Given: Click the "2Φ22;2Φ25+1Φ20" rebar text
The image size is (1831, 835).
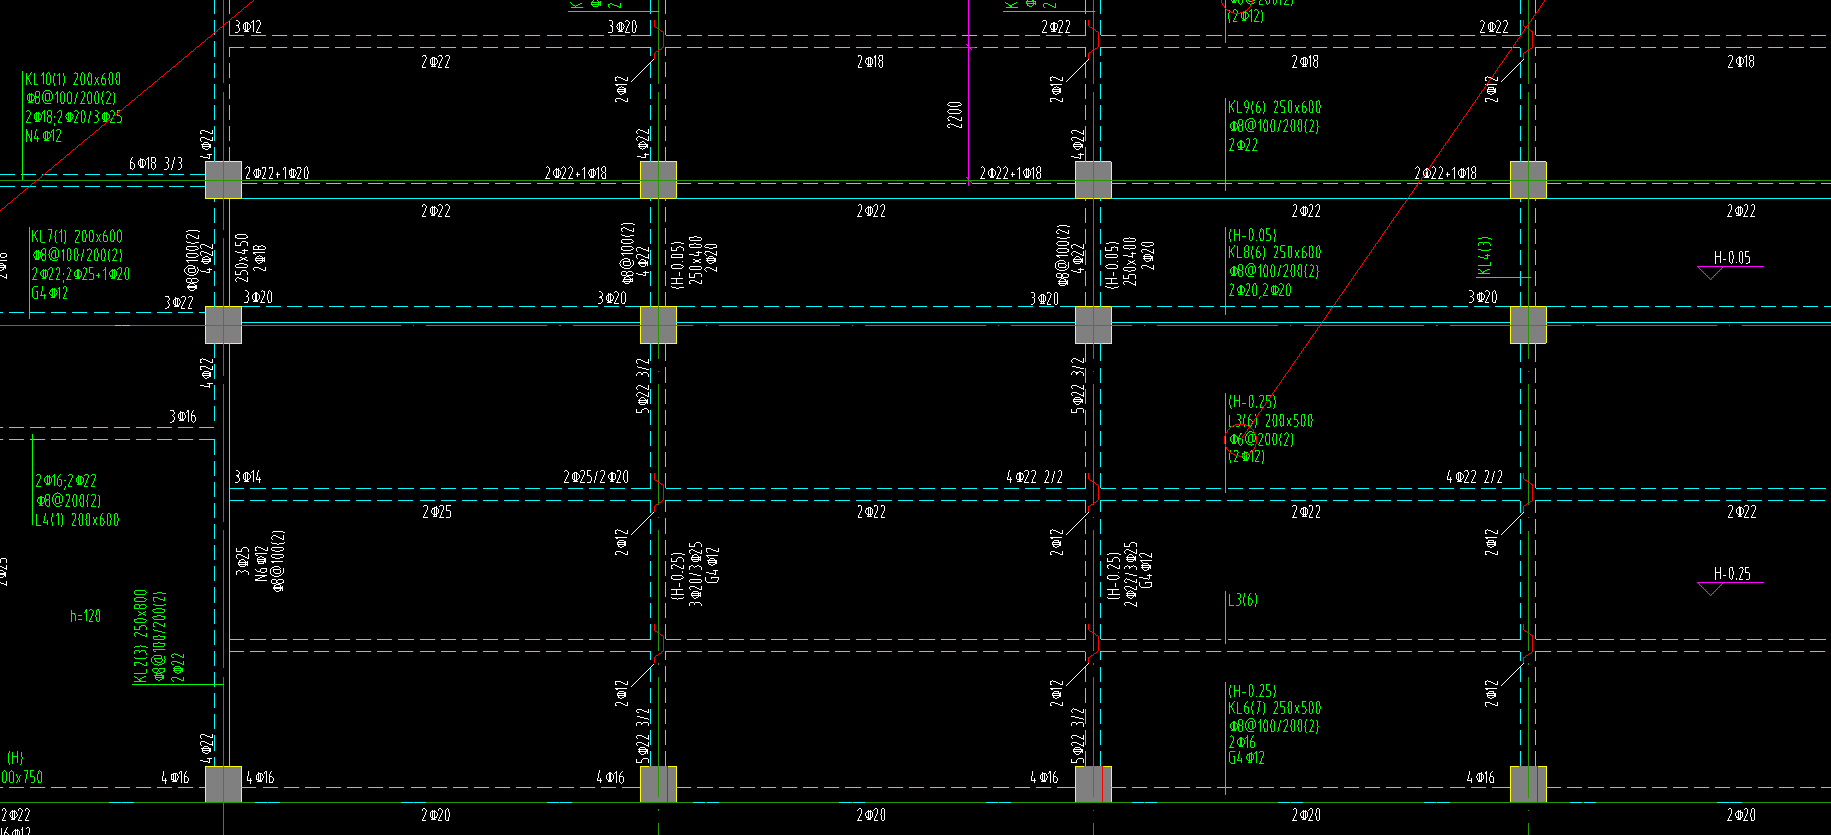Looking at the screenshot, I should (x=81, y=274).
